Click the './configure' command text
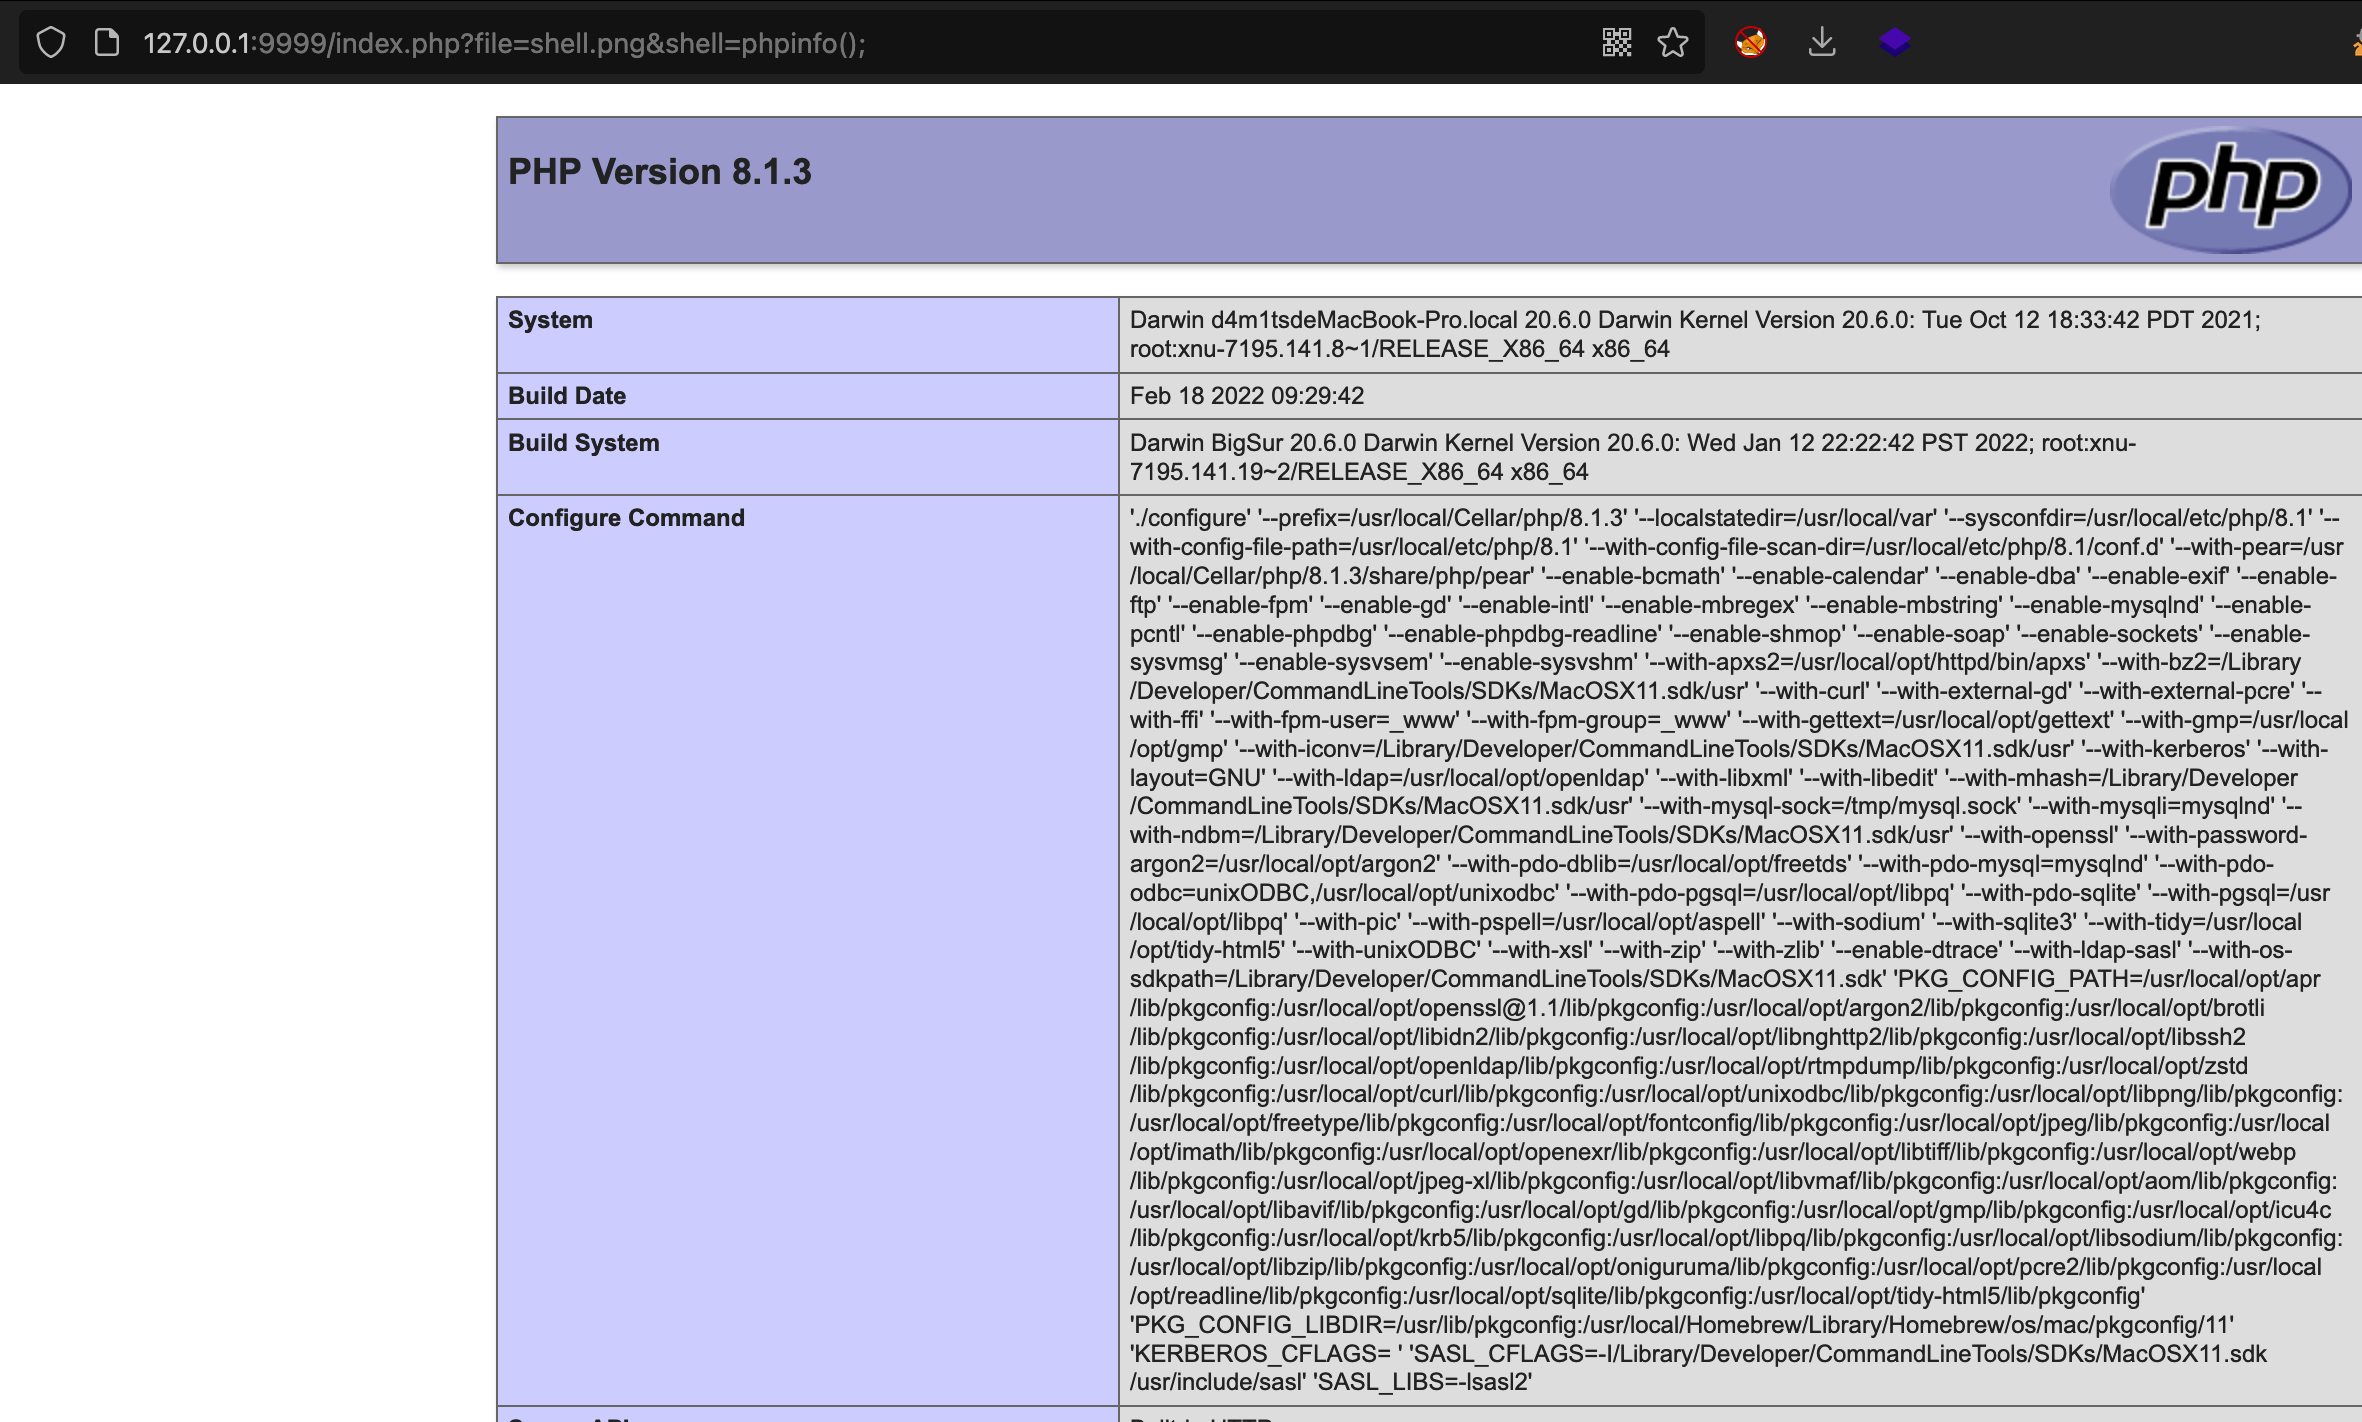 pos(1190,518)
